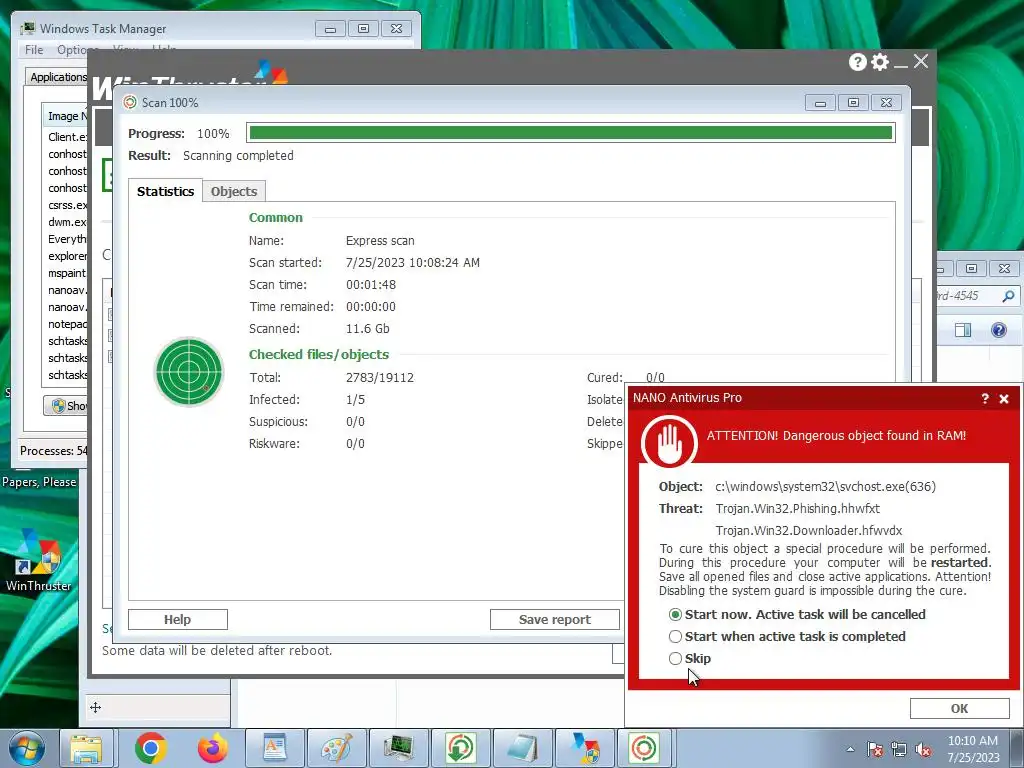Open Windows Explorer from the taskbar
Screen dimensions: 1024x768
[x=86, y=748]
